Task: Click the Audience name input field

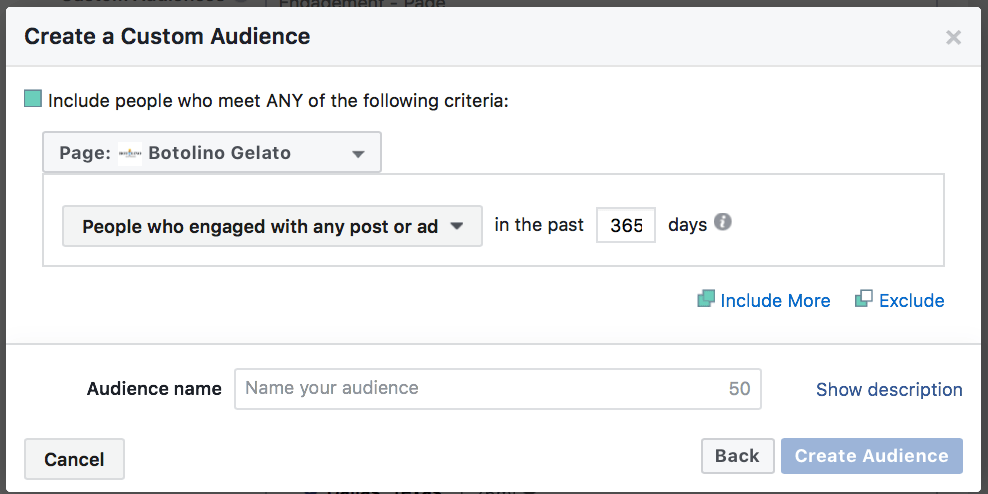Action: [x=498, y=389]
